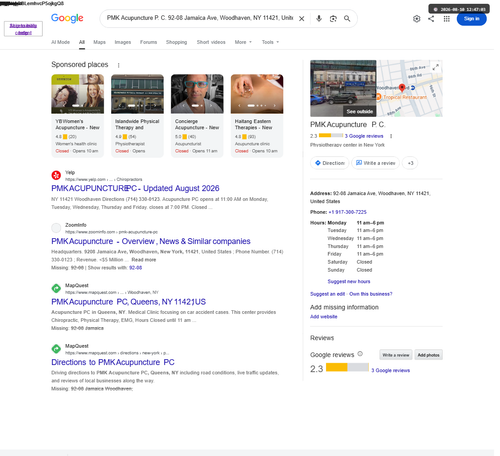This screenshot has height=456, width=500.
Task: Open search by image lens icon
Action: [333, 19]
